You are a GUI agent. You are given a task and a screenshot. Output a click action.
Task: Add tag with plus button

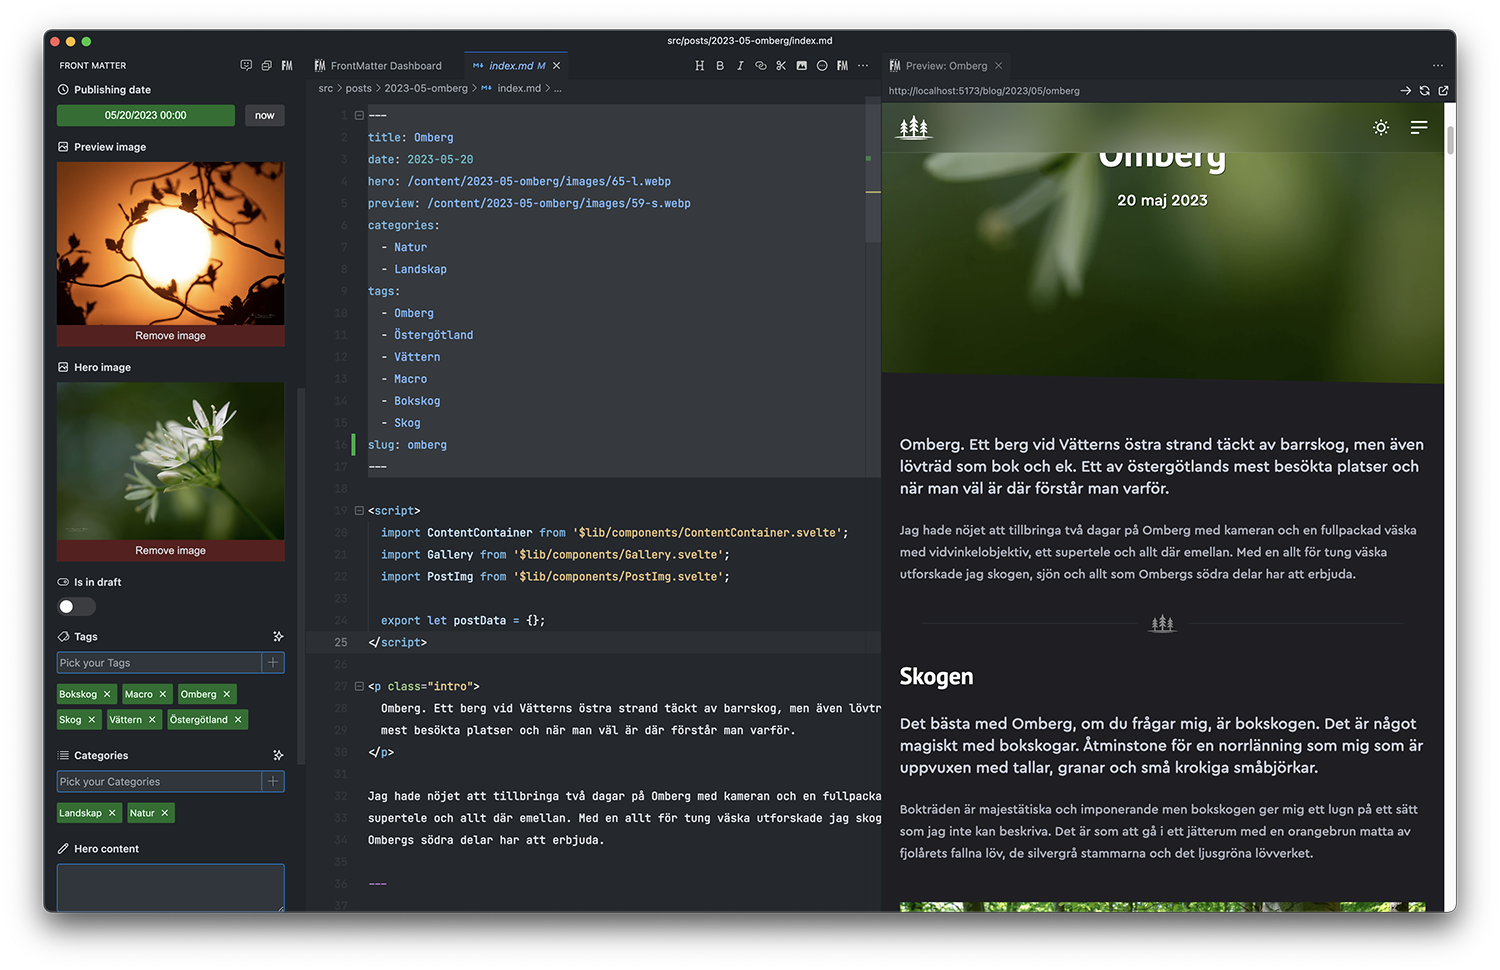click(273, 663)
